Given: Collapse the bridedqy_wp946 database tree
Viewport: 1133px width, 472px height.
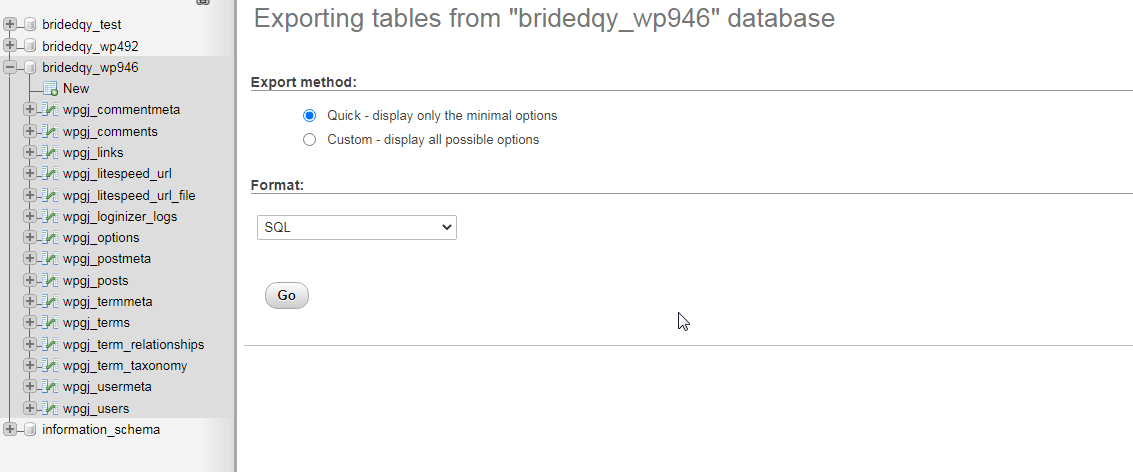Looking at the screenshot, I should pyautogui.click(x=10, y=68).
